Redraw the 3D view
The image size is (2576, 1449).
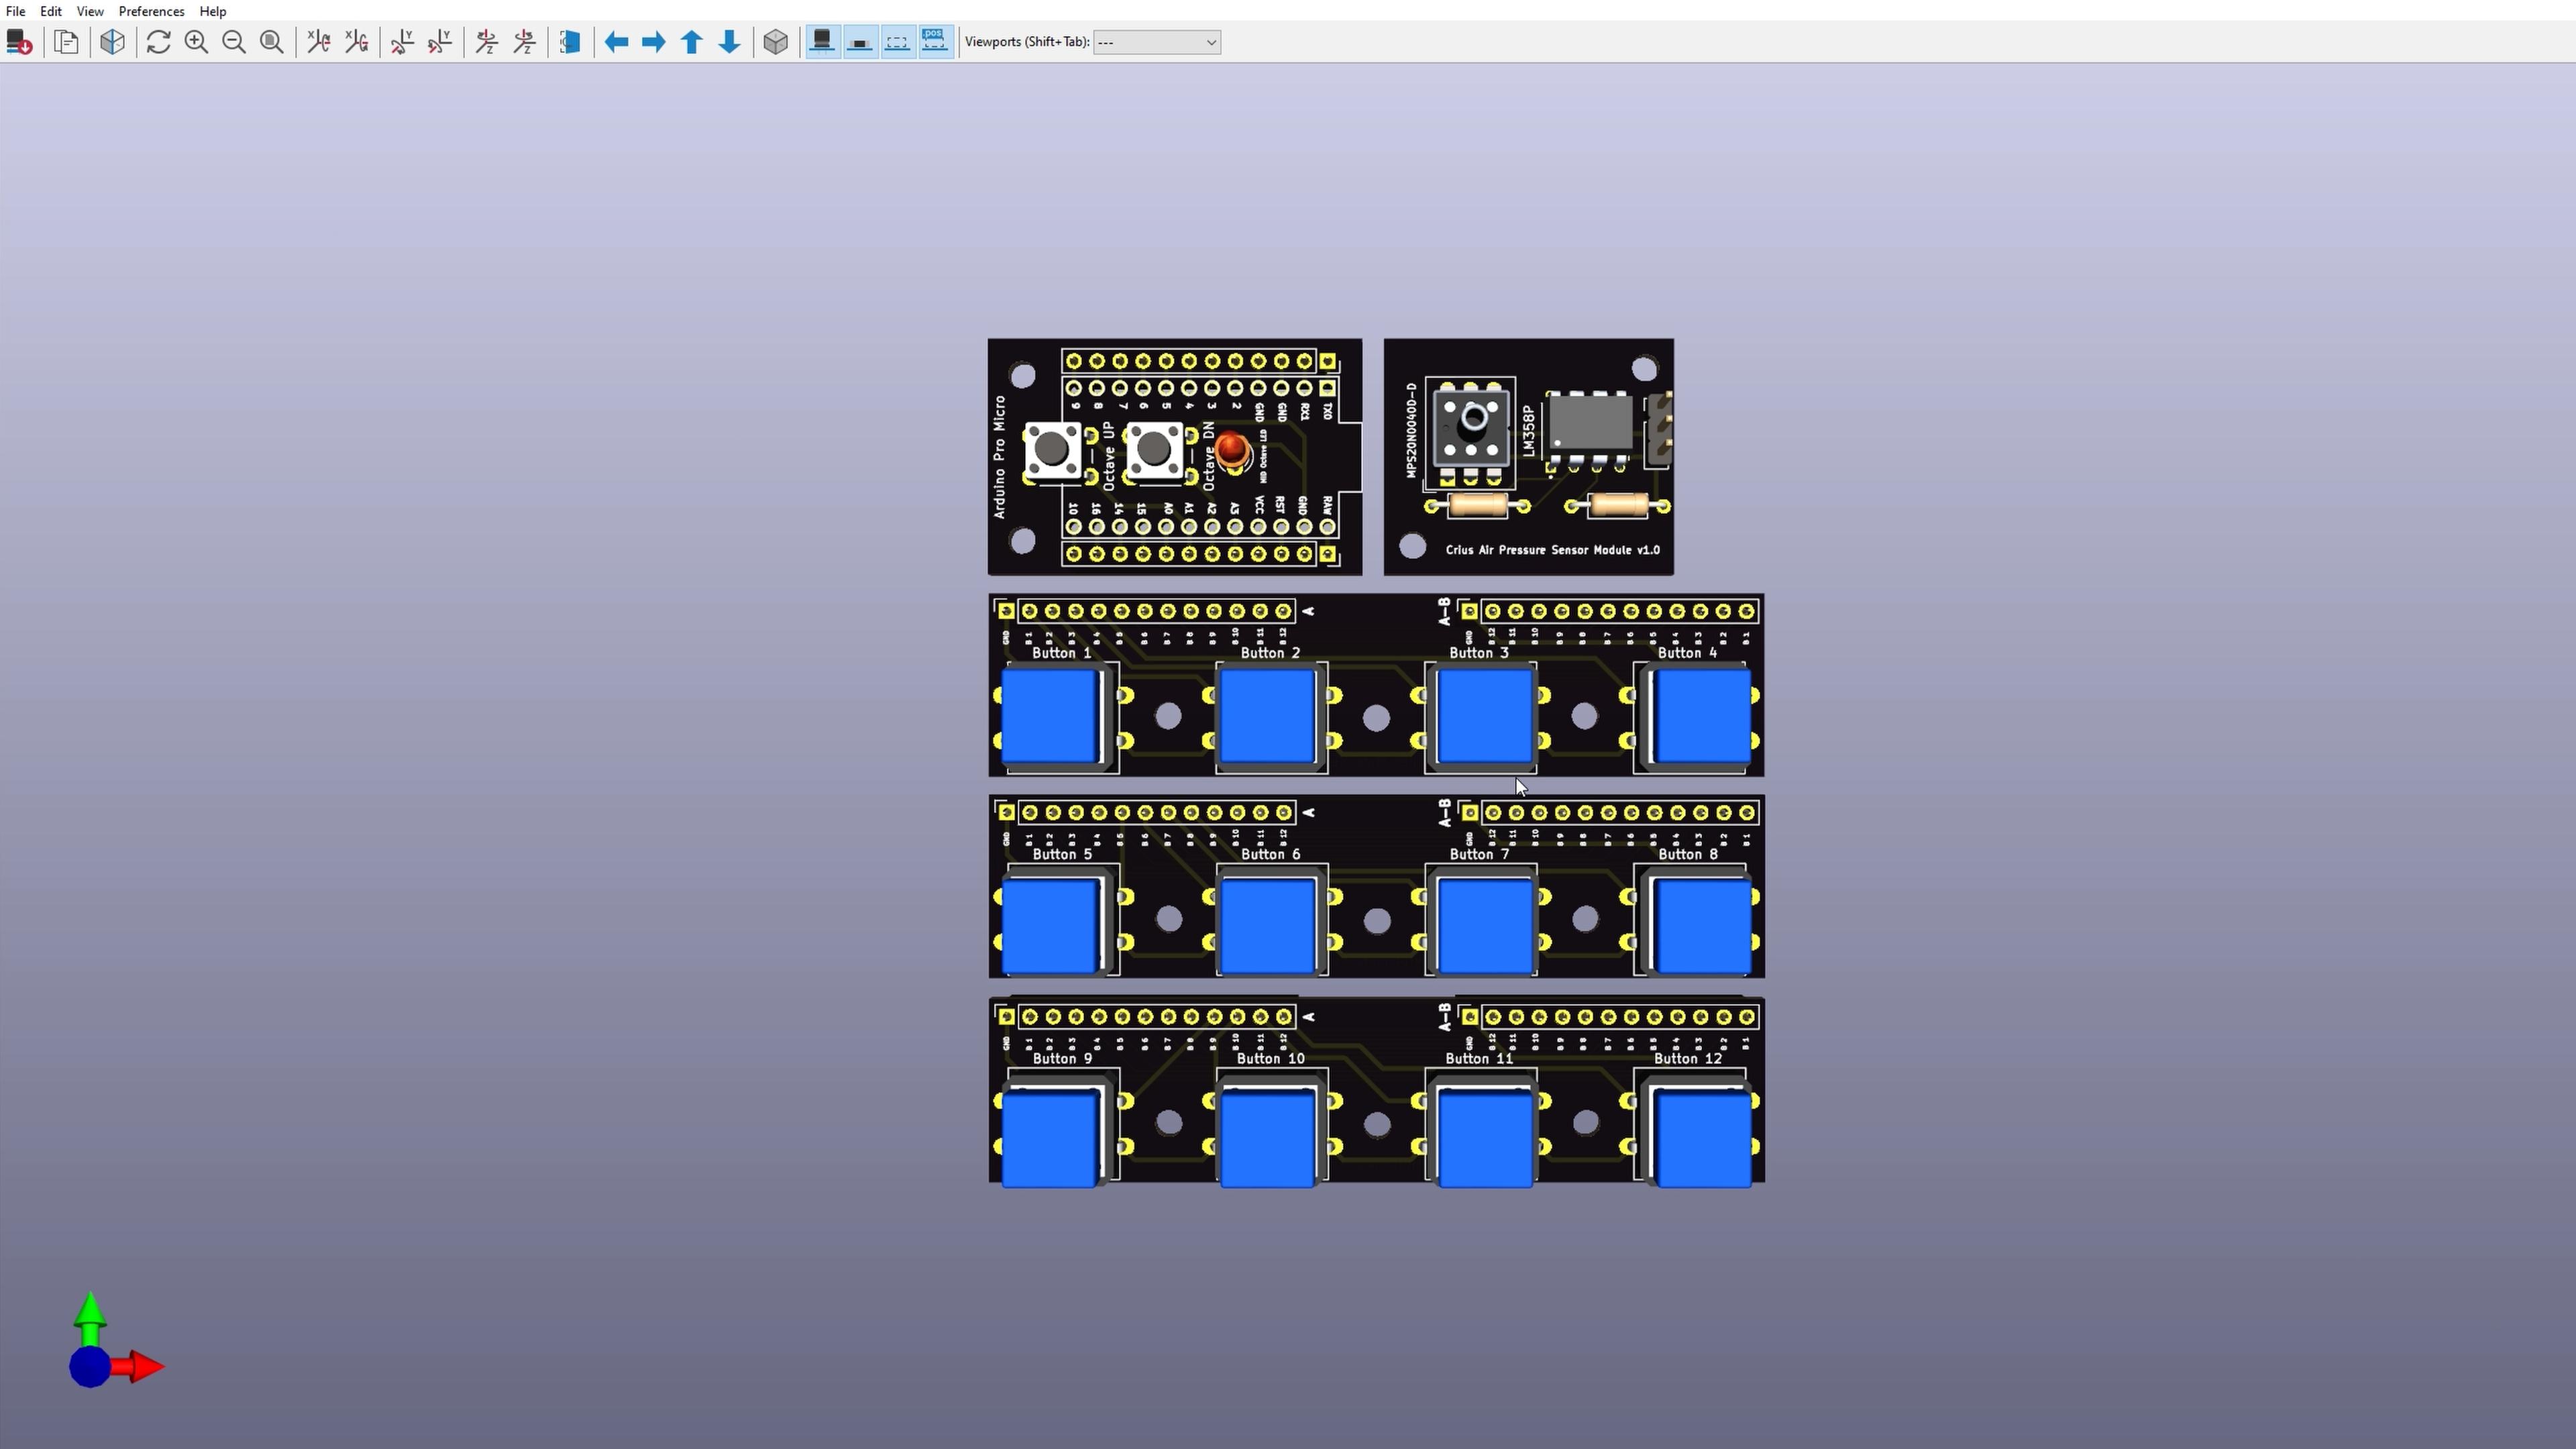[158, 42]
